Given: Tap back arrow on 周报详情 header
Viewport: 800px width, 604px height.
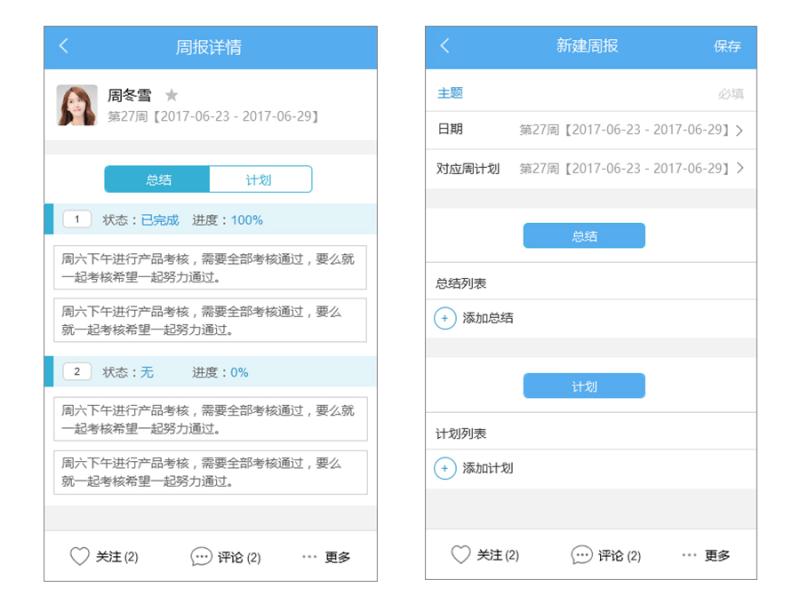Looking at the screenshot, I should (64, 46).
